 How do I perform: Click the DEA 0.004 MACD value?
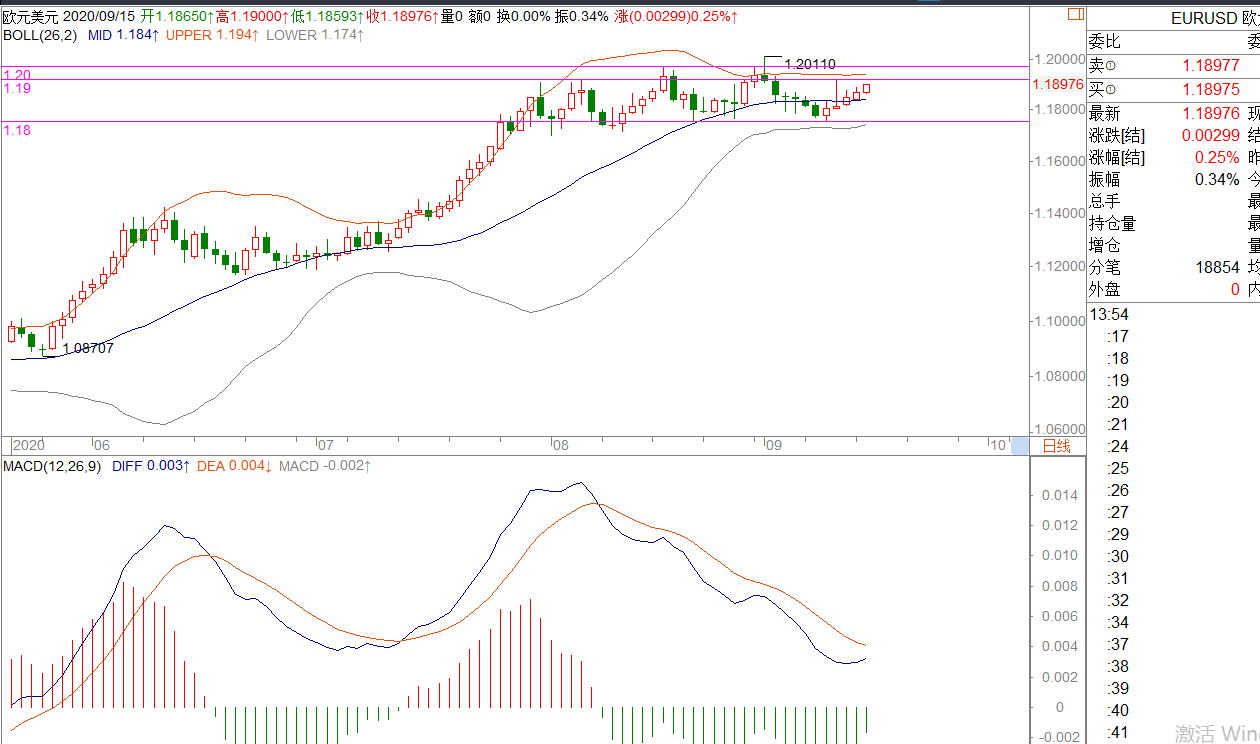(235, 466)
